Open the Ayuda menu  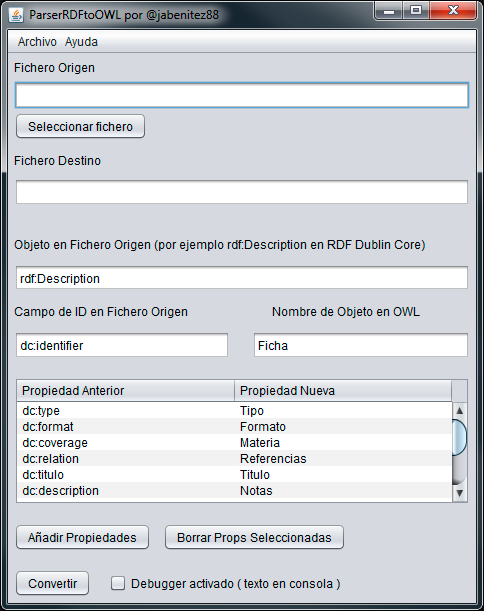[81, 42]
